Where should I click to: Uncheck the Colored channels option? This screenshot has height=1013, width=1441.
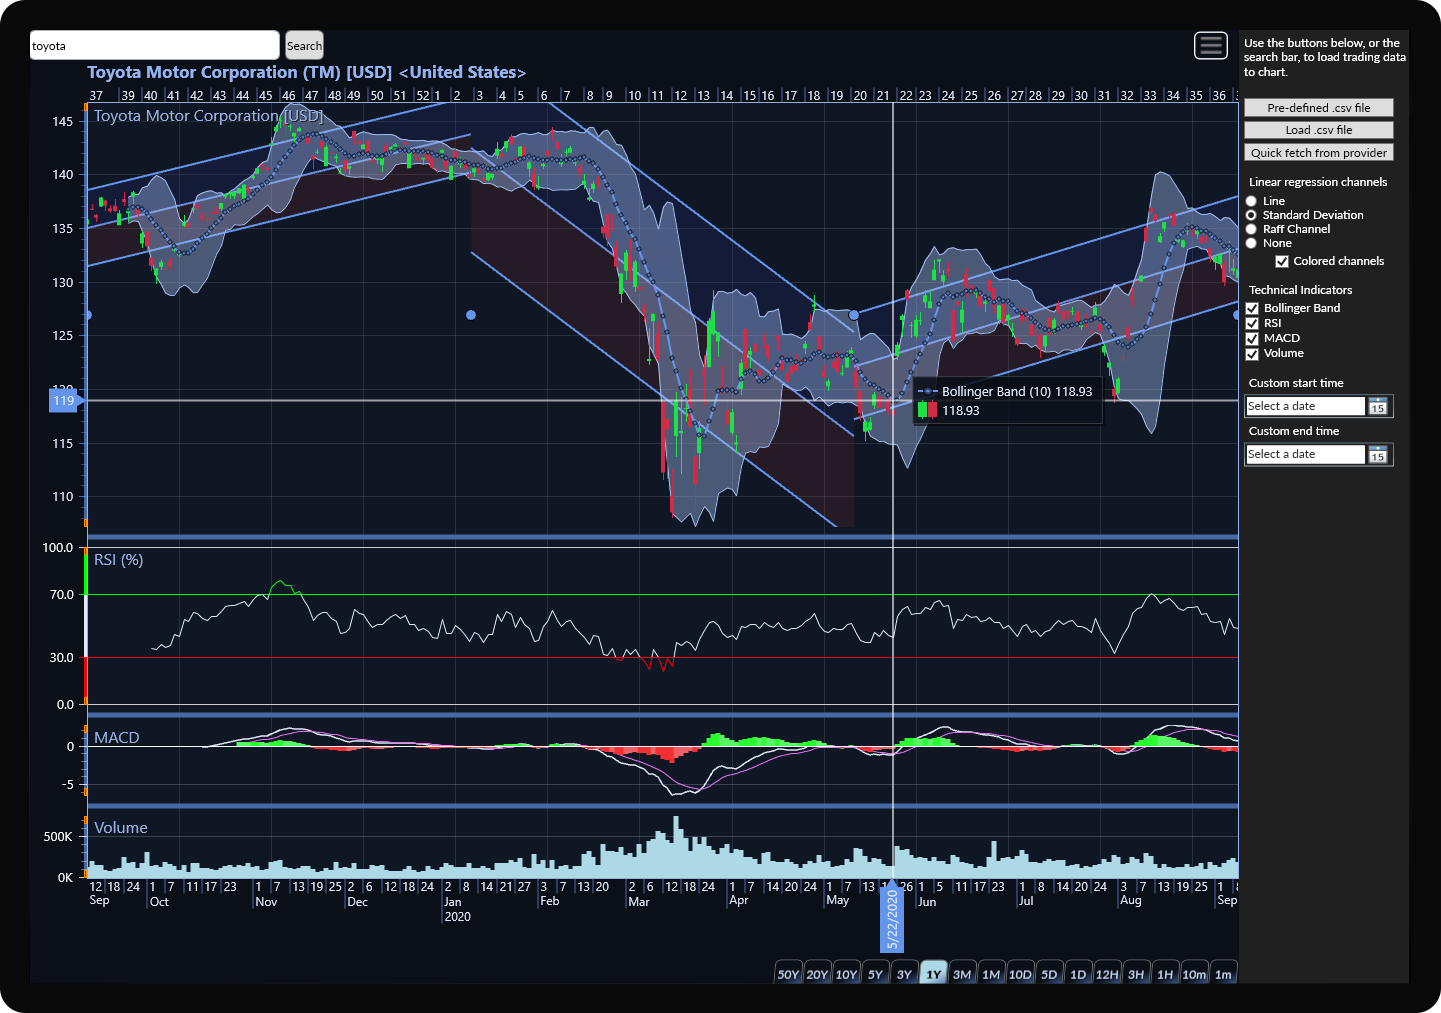click(1282, 262)
